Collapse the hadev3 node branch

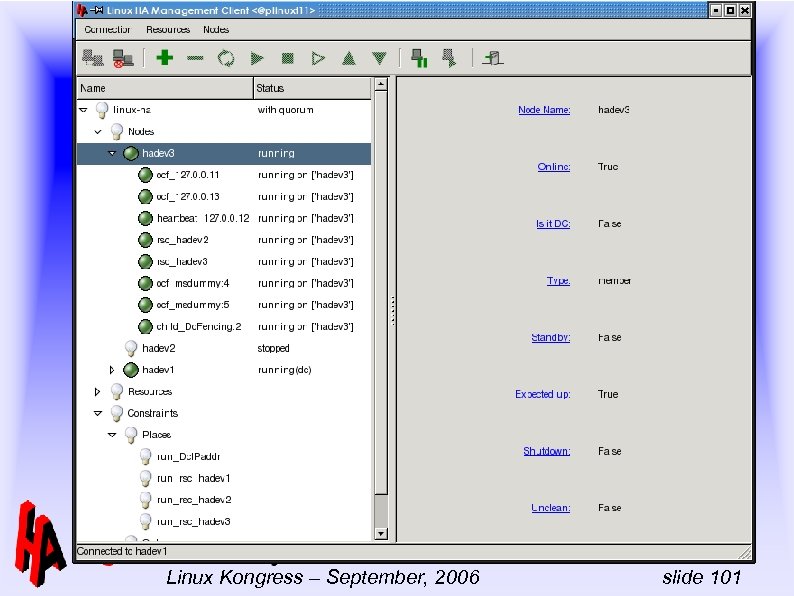click(x=112, y=153)
